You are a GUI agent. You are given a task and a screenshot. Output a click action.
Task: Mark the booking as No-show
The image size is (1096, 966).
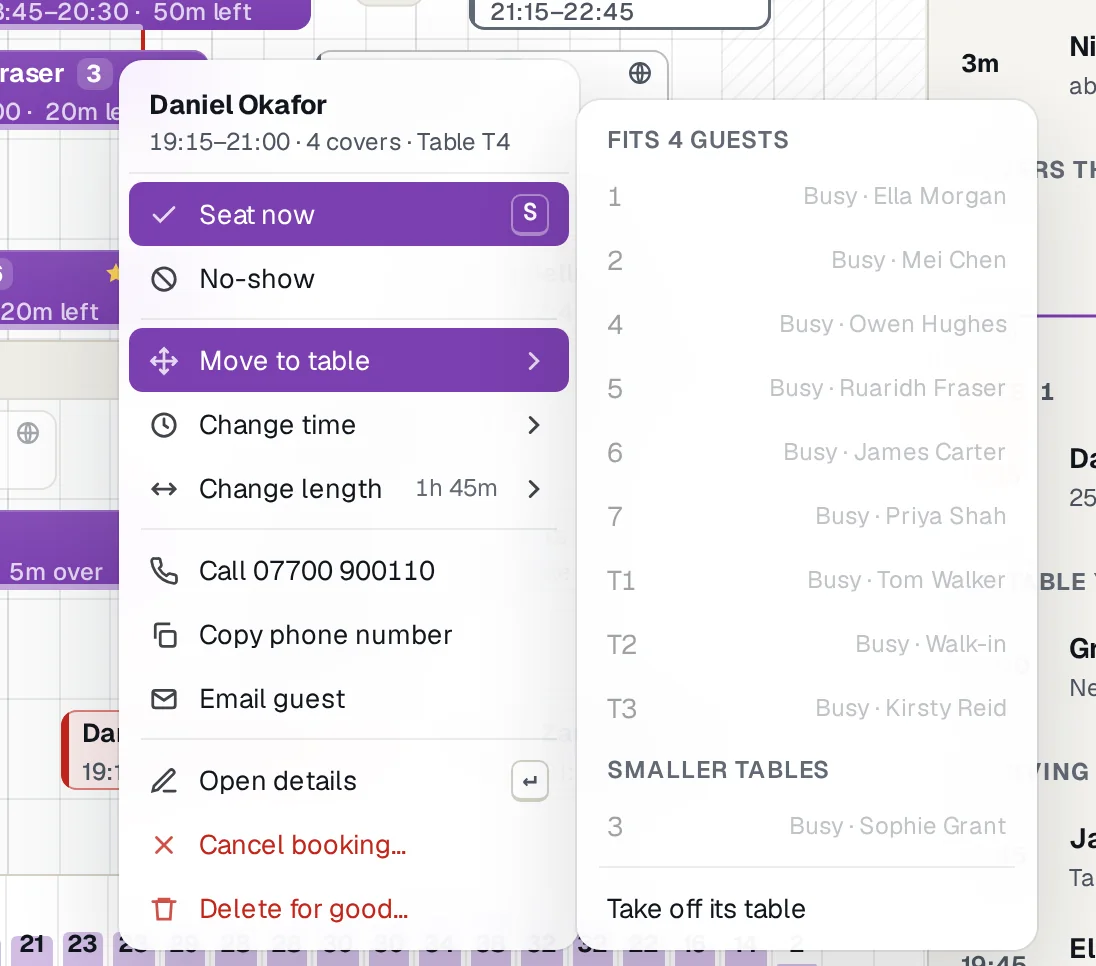point(349,280)
